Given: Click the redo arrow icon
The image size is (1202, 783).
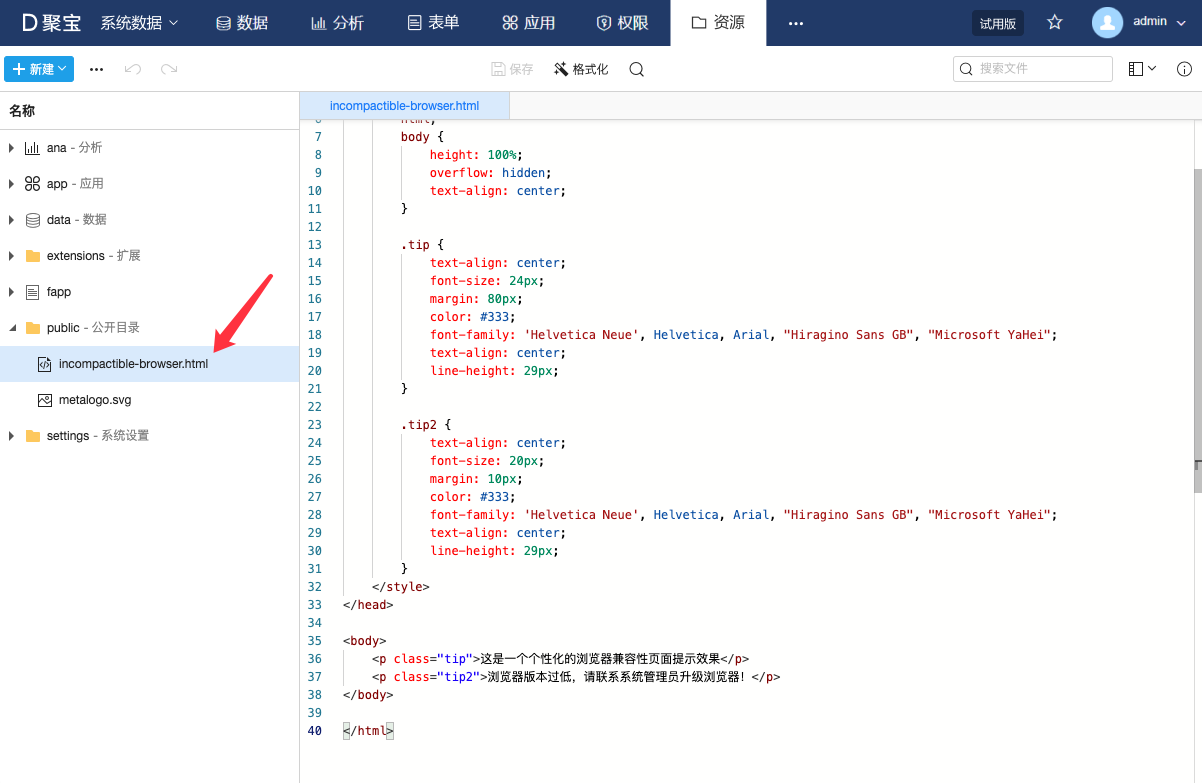Looking at the screenshot, I should coord(169,69).
